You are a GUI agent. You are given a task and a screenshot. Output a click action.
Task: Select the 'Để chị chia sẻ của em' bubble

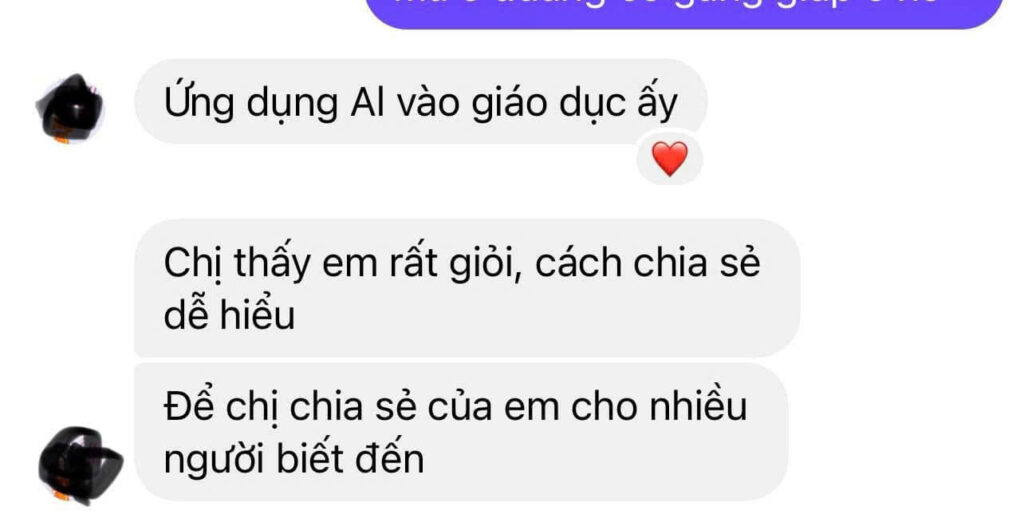coord(461,432)
